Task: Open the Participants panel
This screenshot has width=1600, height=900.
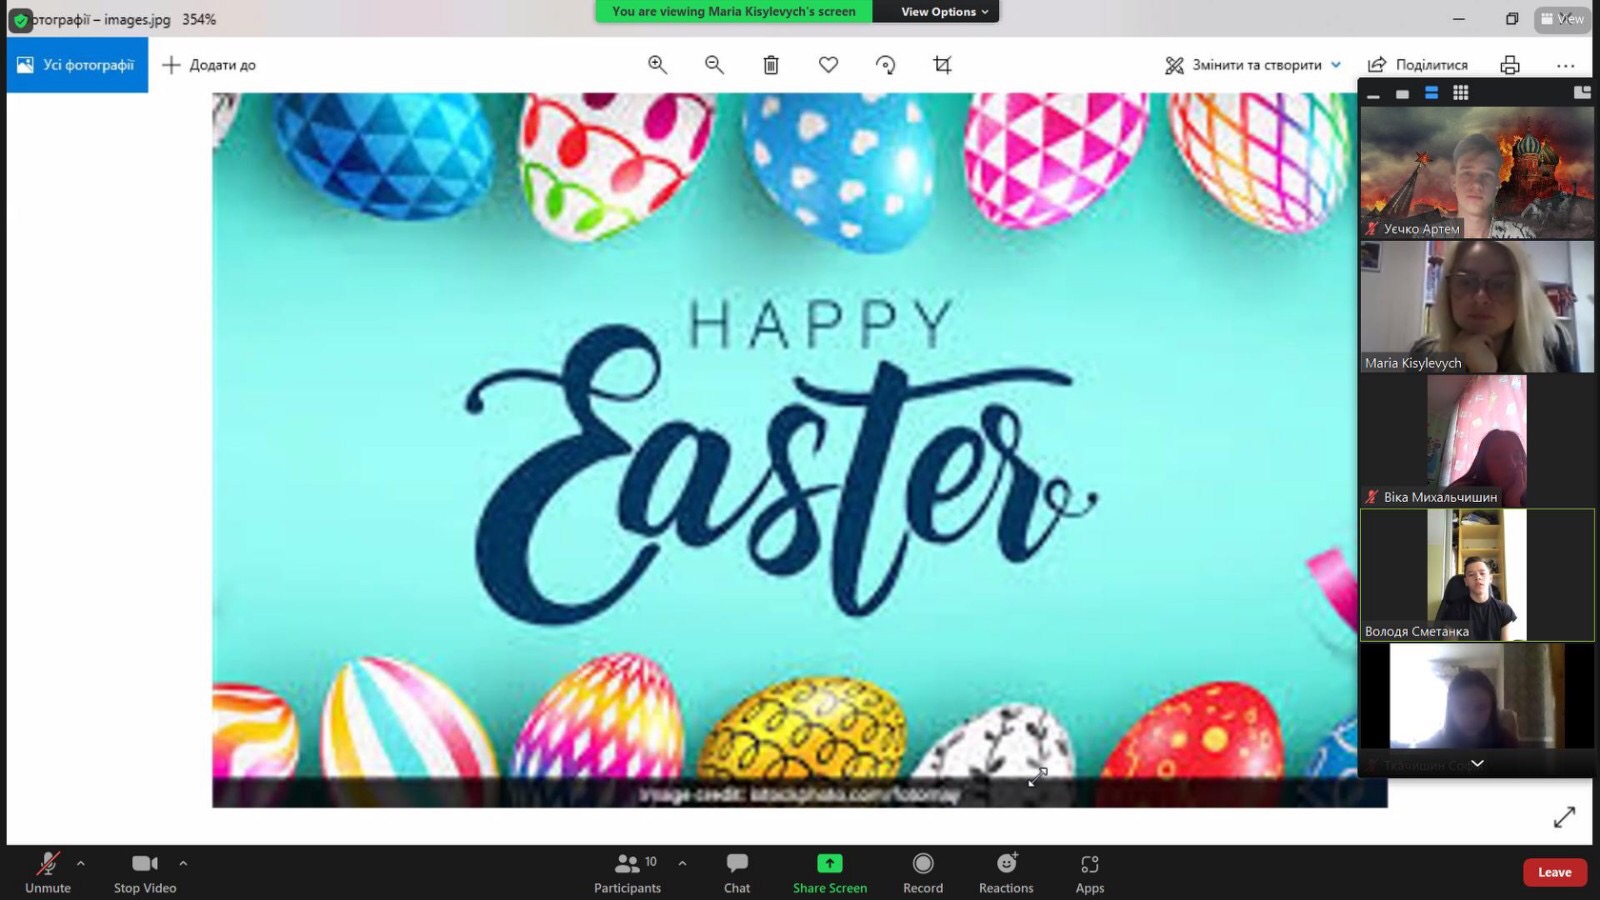Action: (x=628, y=872)
